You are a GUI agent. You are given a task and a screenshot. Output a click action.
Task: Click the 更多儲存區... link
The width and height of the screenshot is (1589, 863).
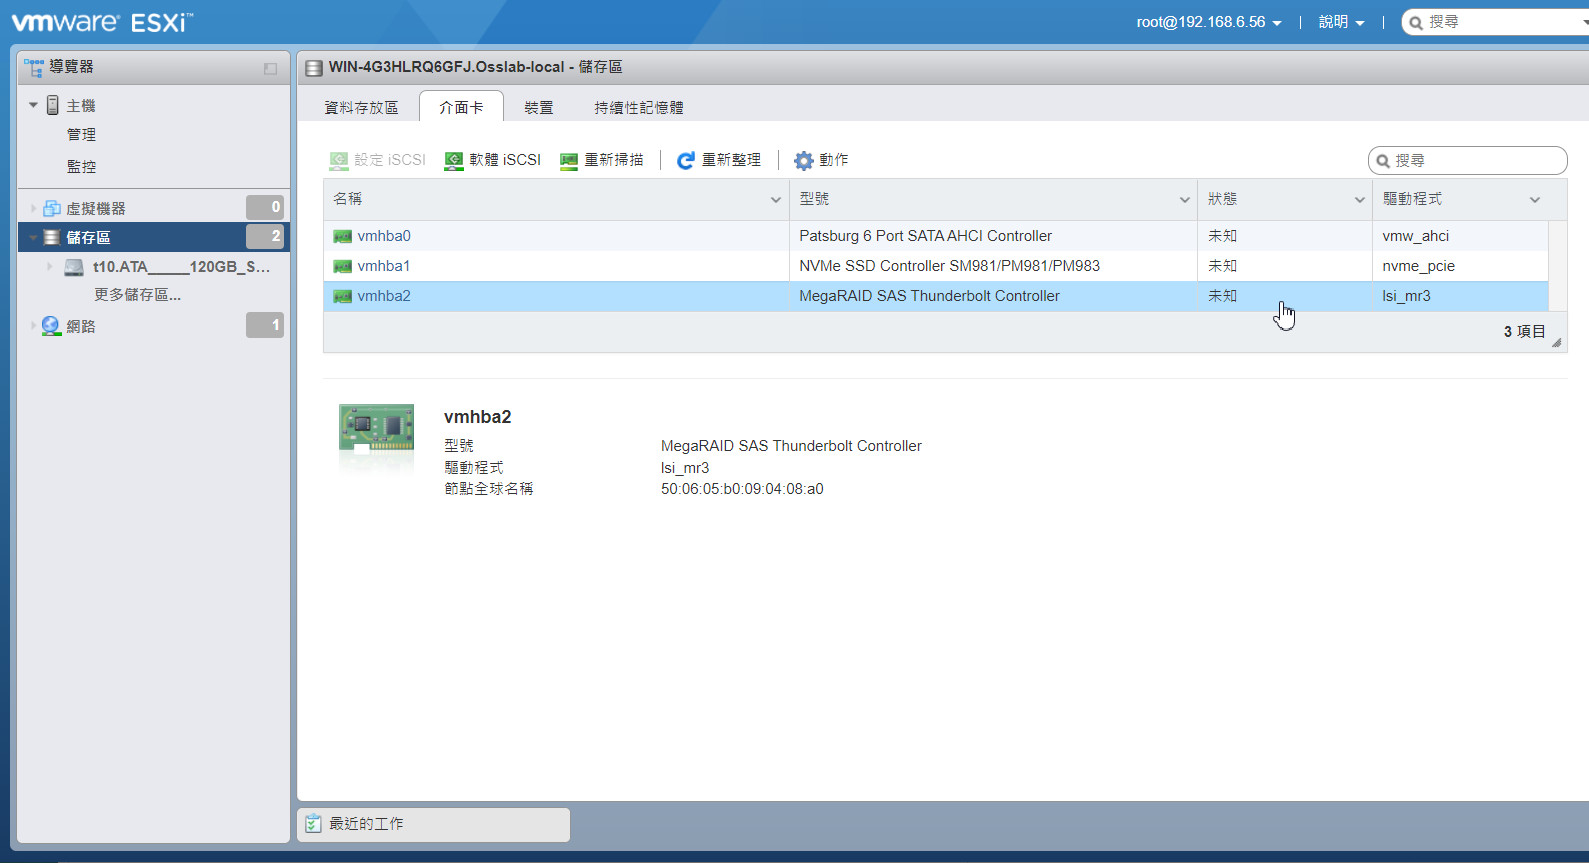(x=137, y=295)
